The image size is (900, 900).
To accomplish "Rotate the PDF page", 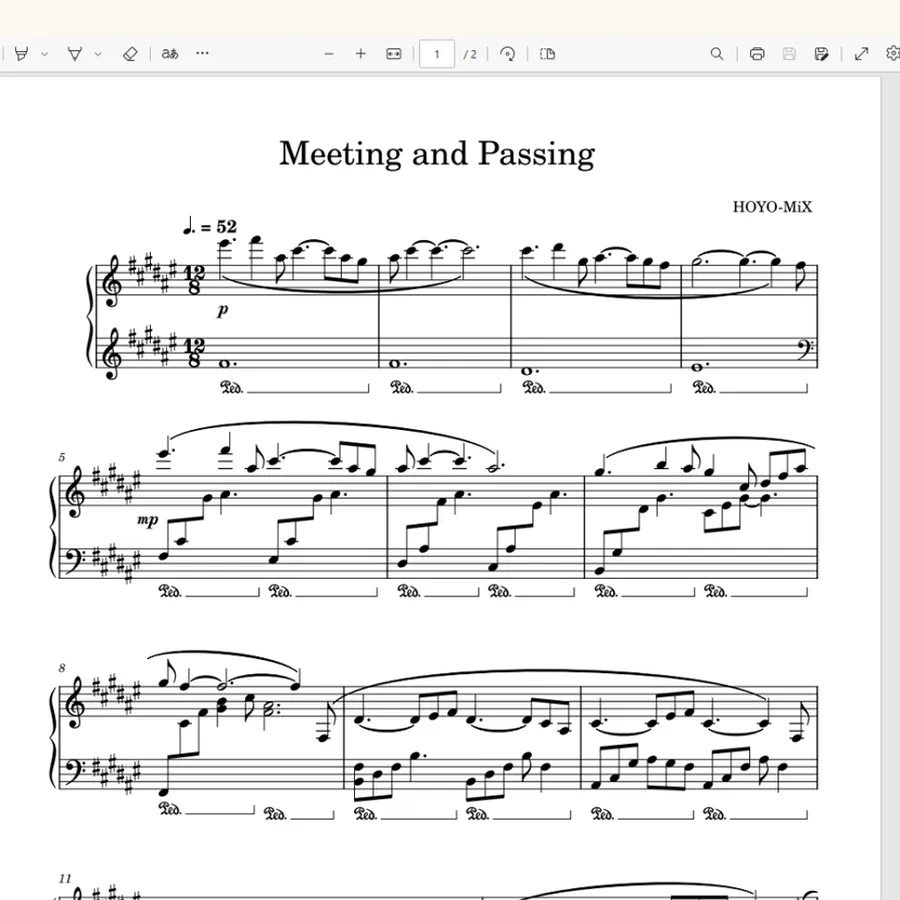I will pyautogui.click(x=507, y=54).
